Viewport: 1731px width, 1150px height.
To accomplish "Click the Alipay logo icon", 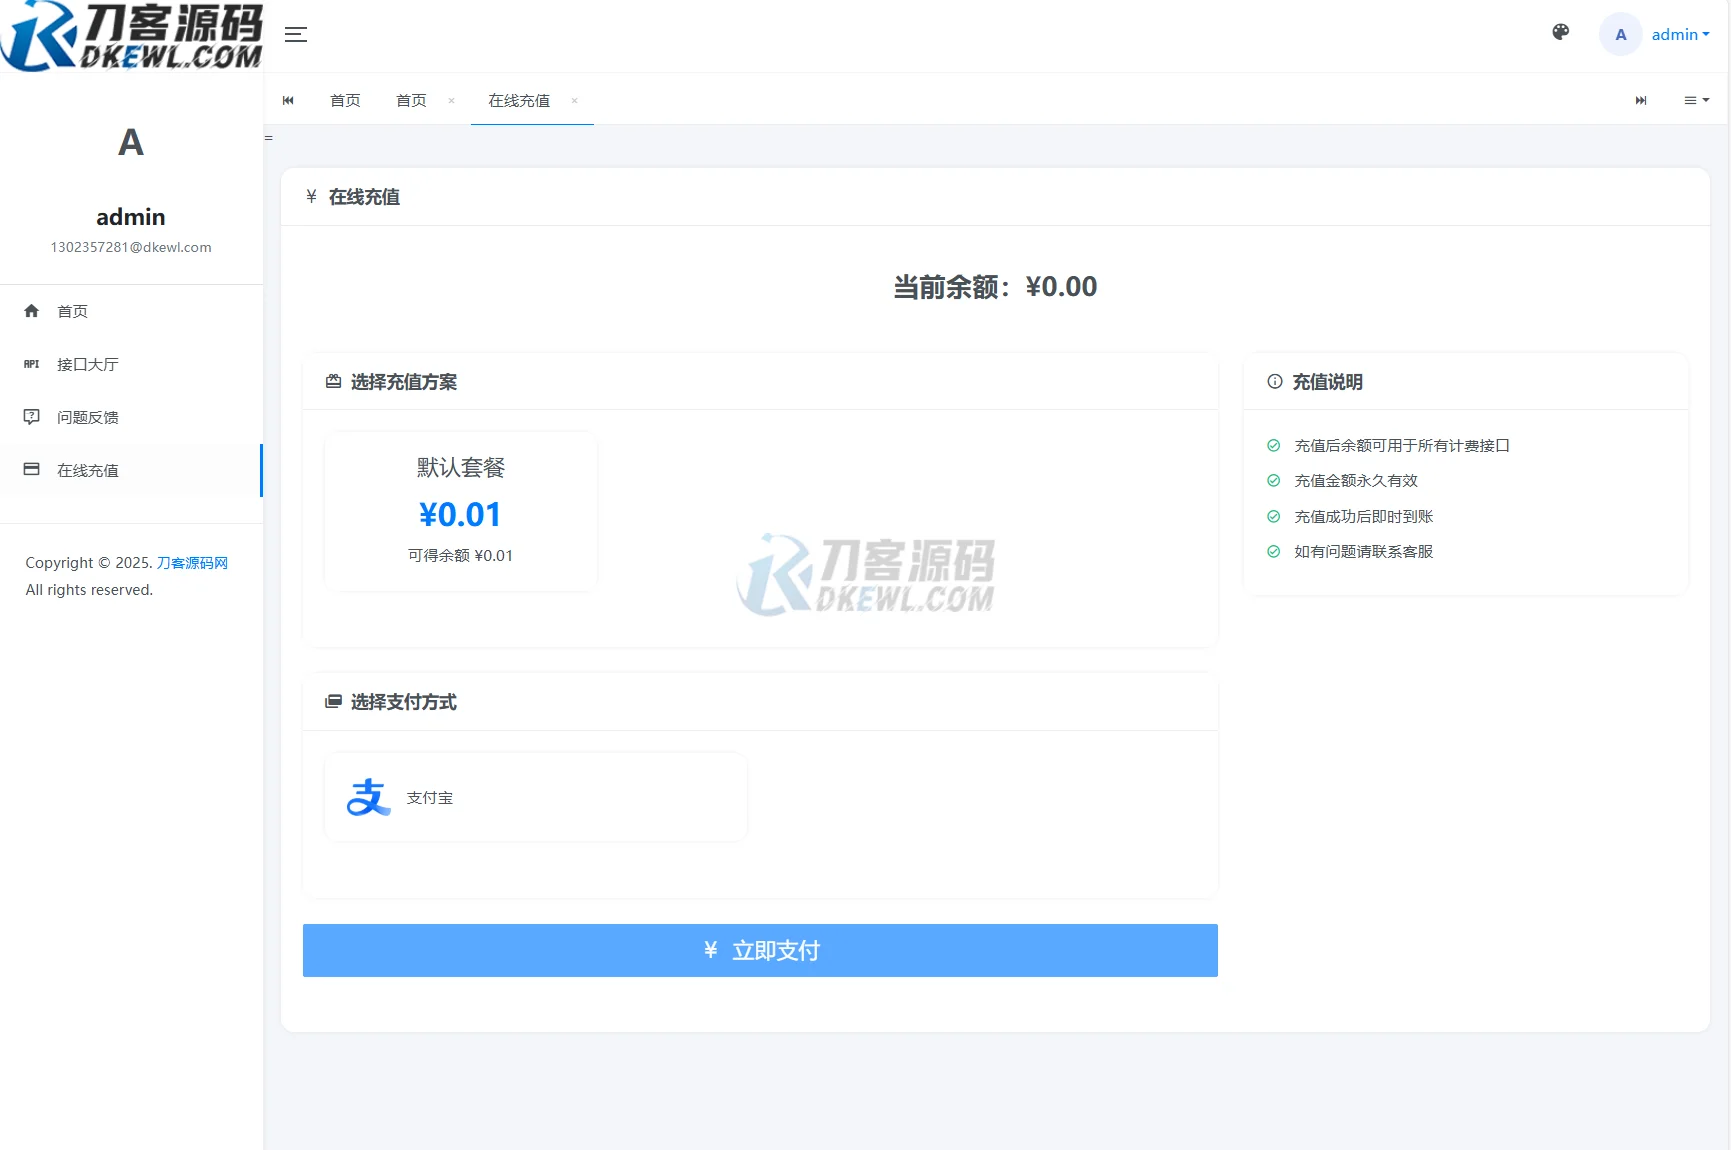I will [367, 797].
